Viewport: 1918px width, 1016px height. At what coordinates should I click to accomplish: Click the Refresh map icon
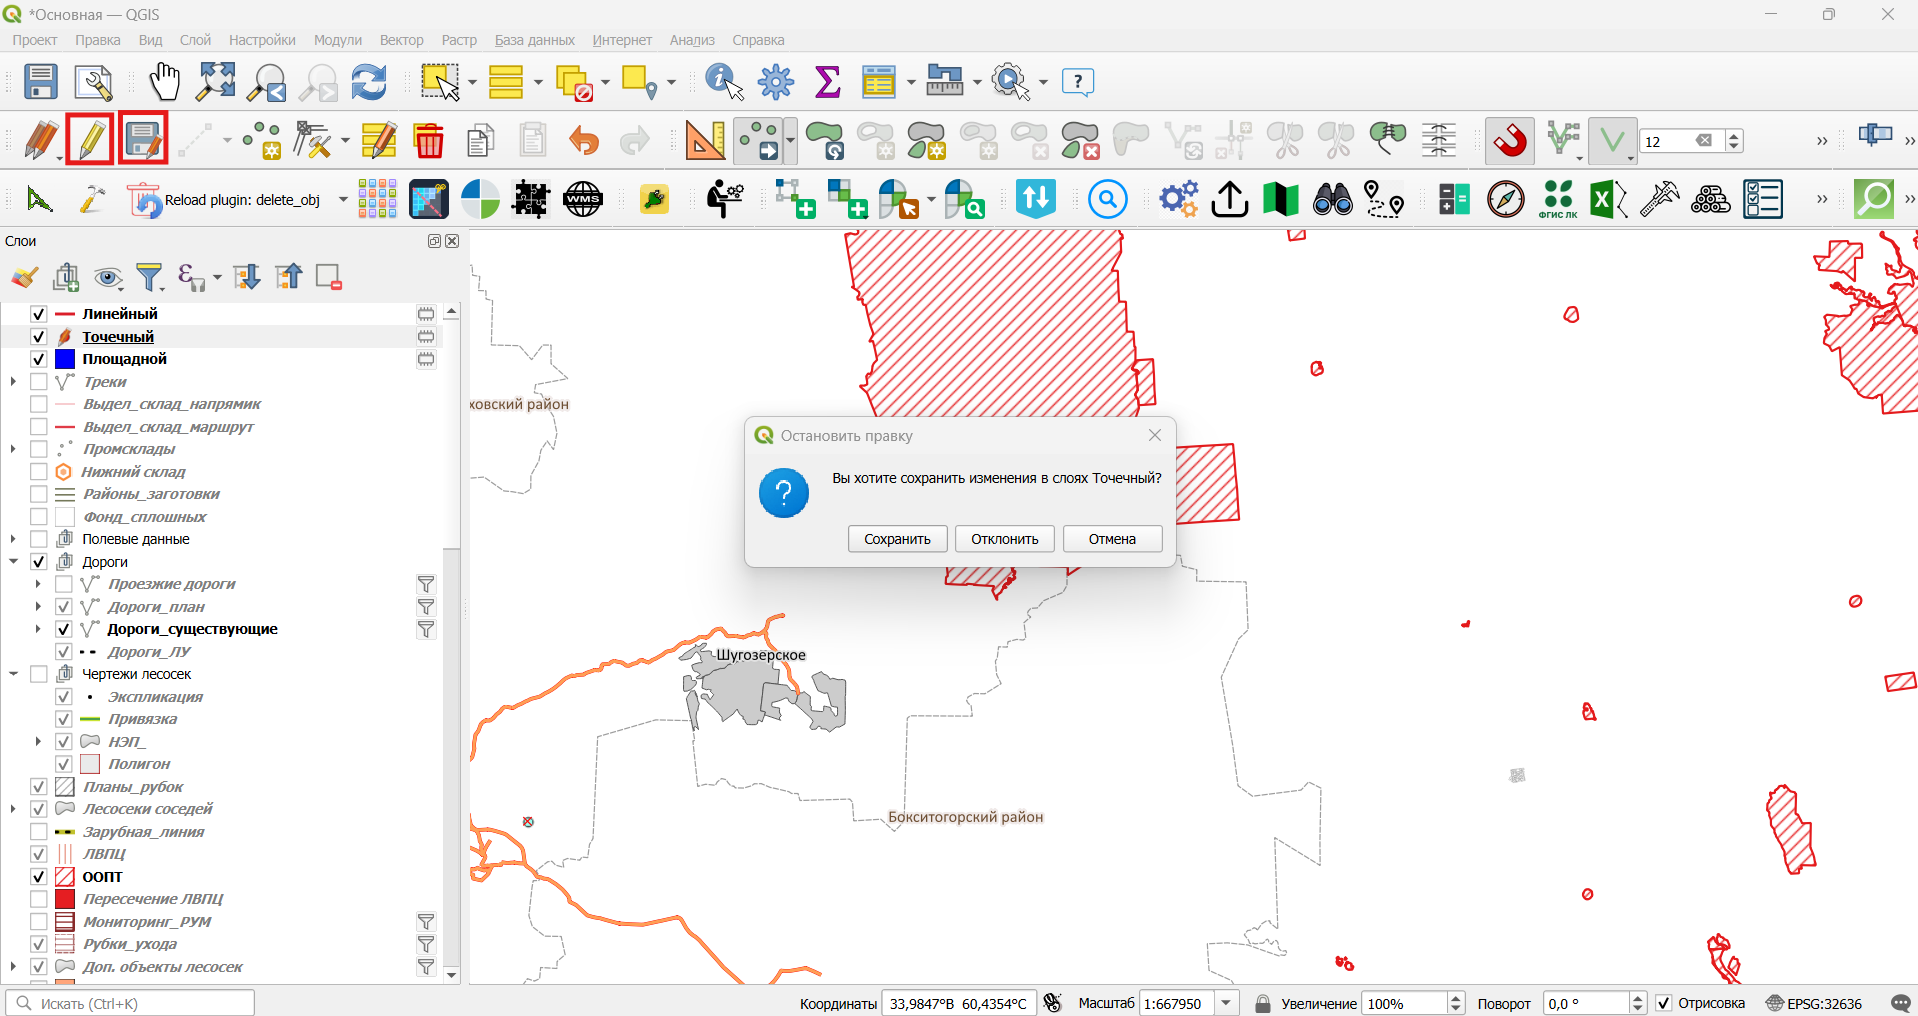[x=369, y=82]
